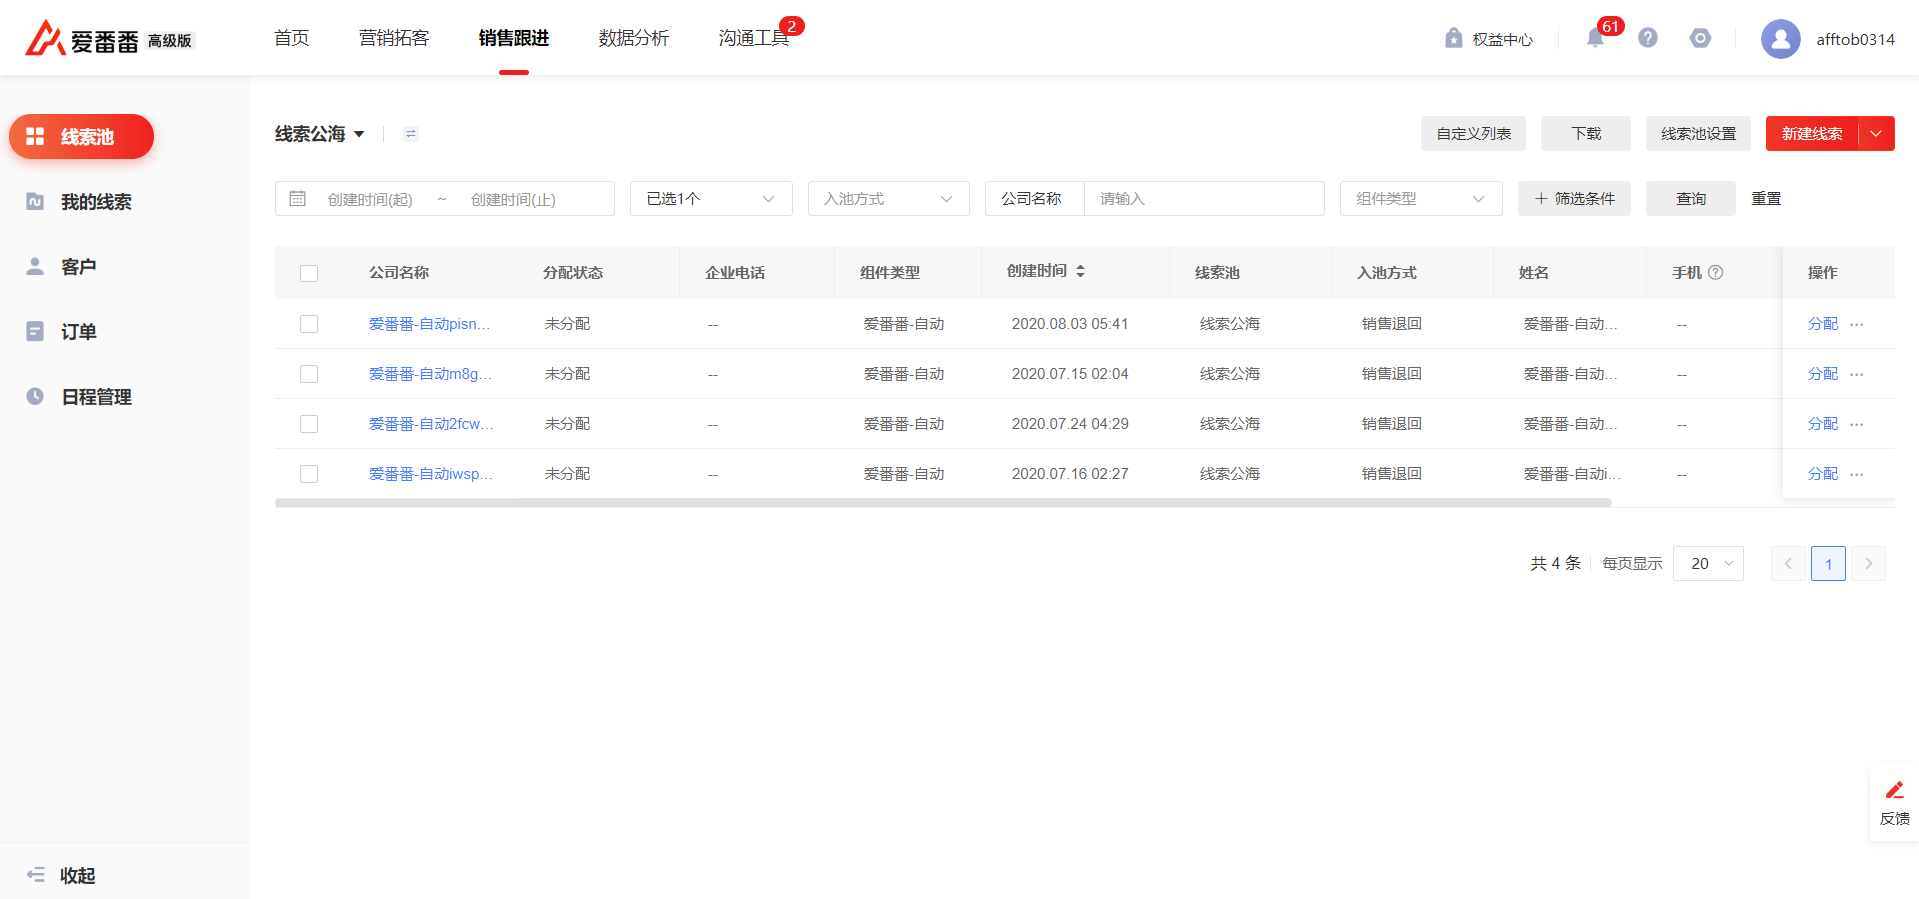The image size is (1919, 899).
Task: Click the 创建时间(起) start date field
Action: (x=370, y=199)
